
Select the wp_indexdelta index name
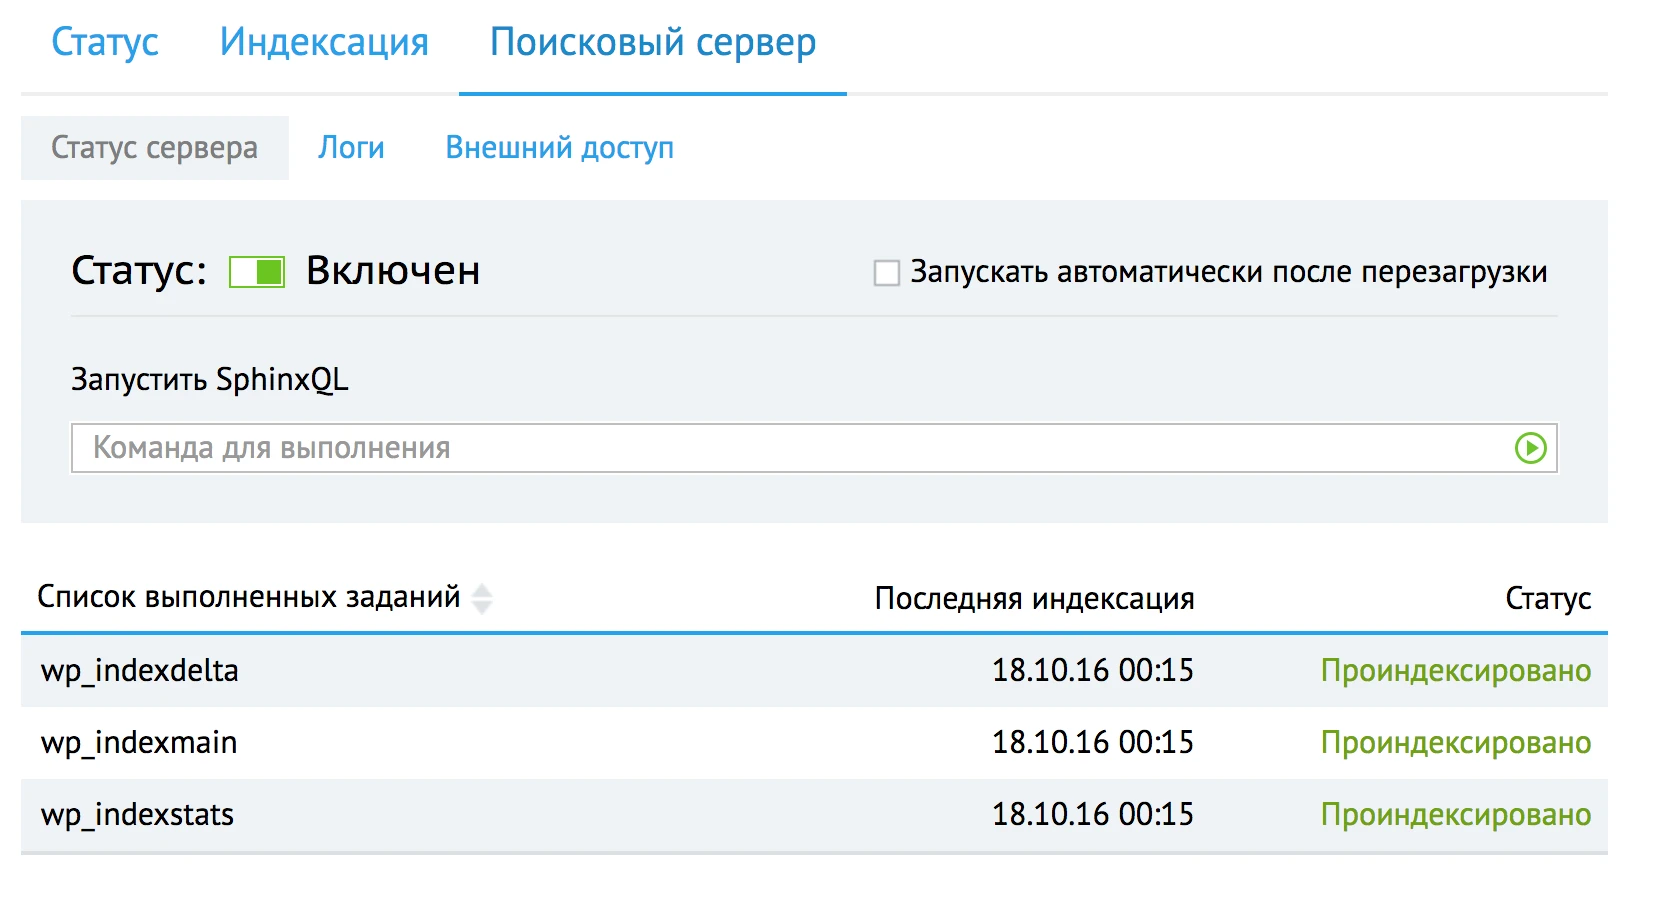(140, 670)
